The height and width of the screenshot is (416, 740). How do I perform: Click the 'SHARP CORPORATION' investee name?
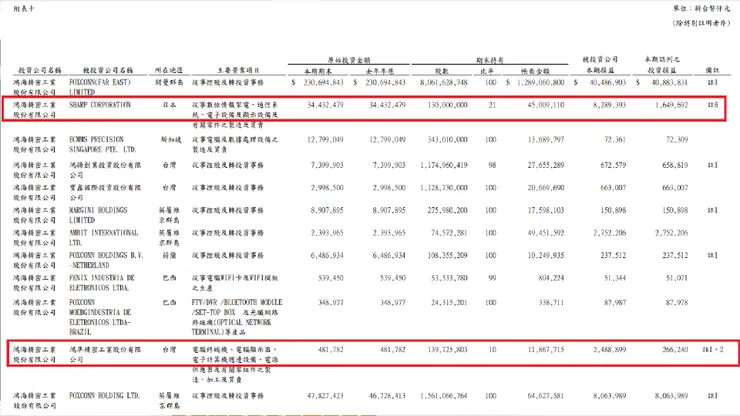[x=100, y=105]
